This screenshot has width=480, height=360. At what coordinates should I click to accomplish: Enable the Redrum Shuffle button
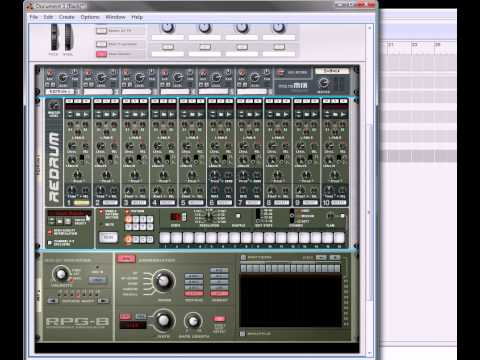point(238,216)
